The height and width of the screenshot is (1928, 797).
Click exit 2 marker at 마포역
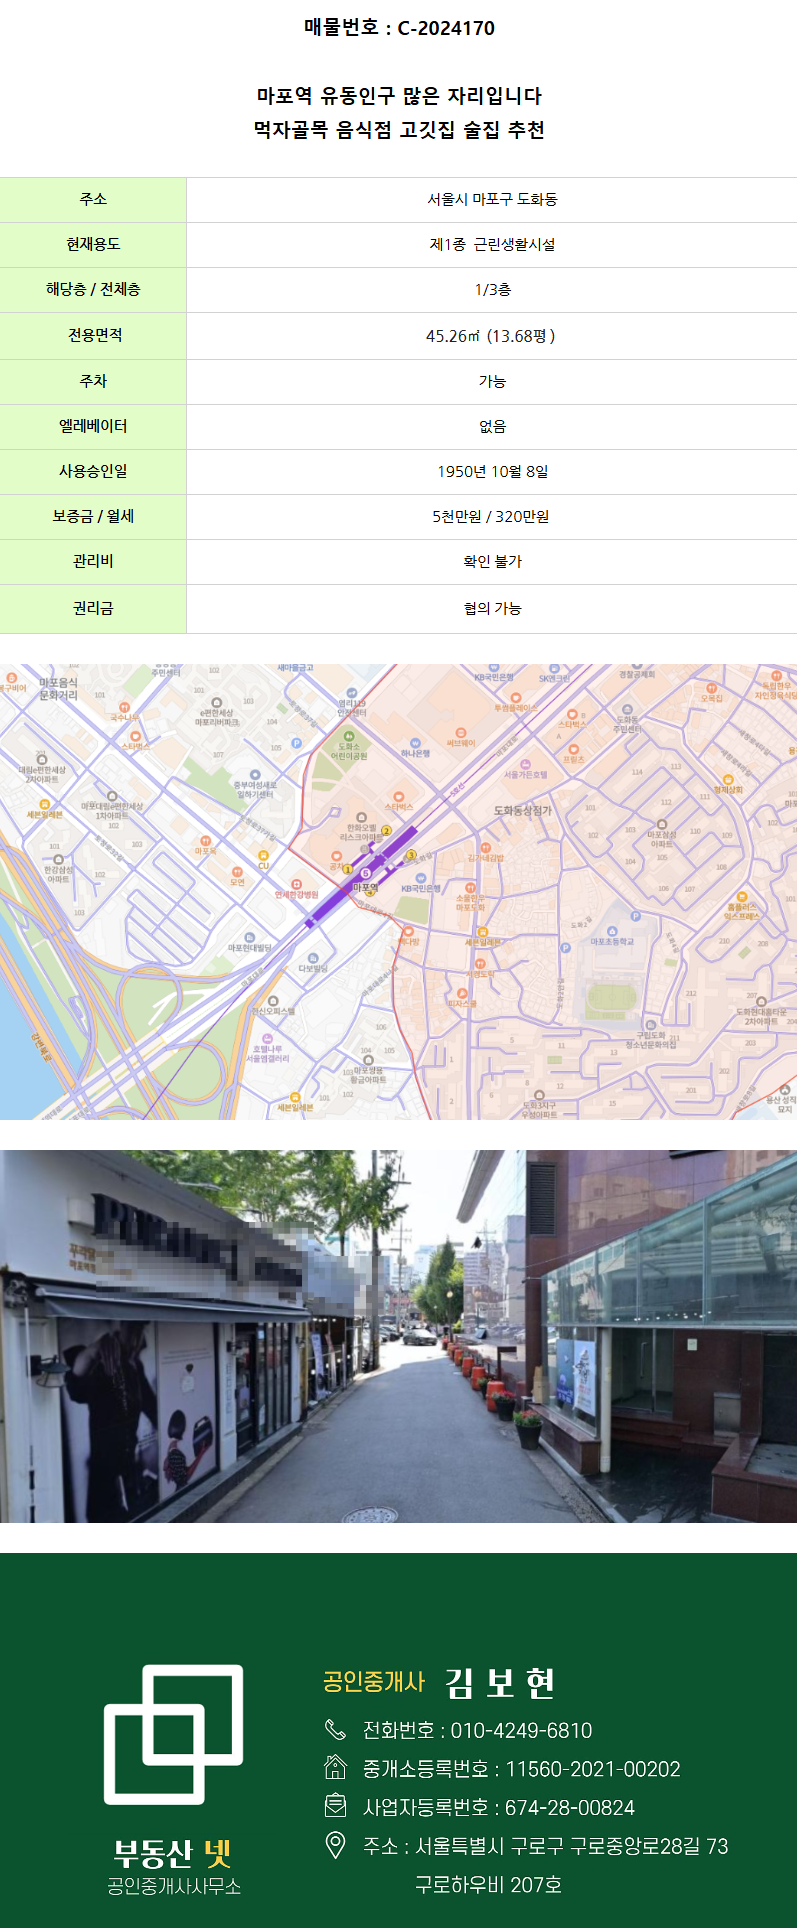pyautogui.click(x=386, y=830)
